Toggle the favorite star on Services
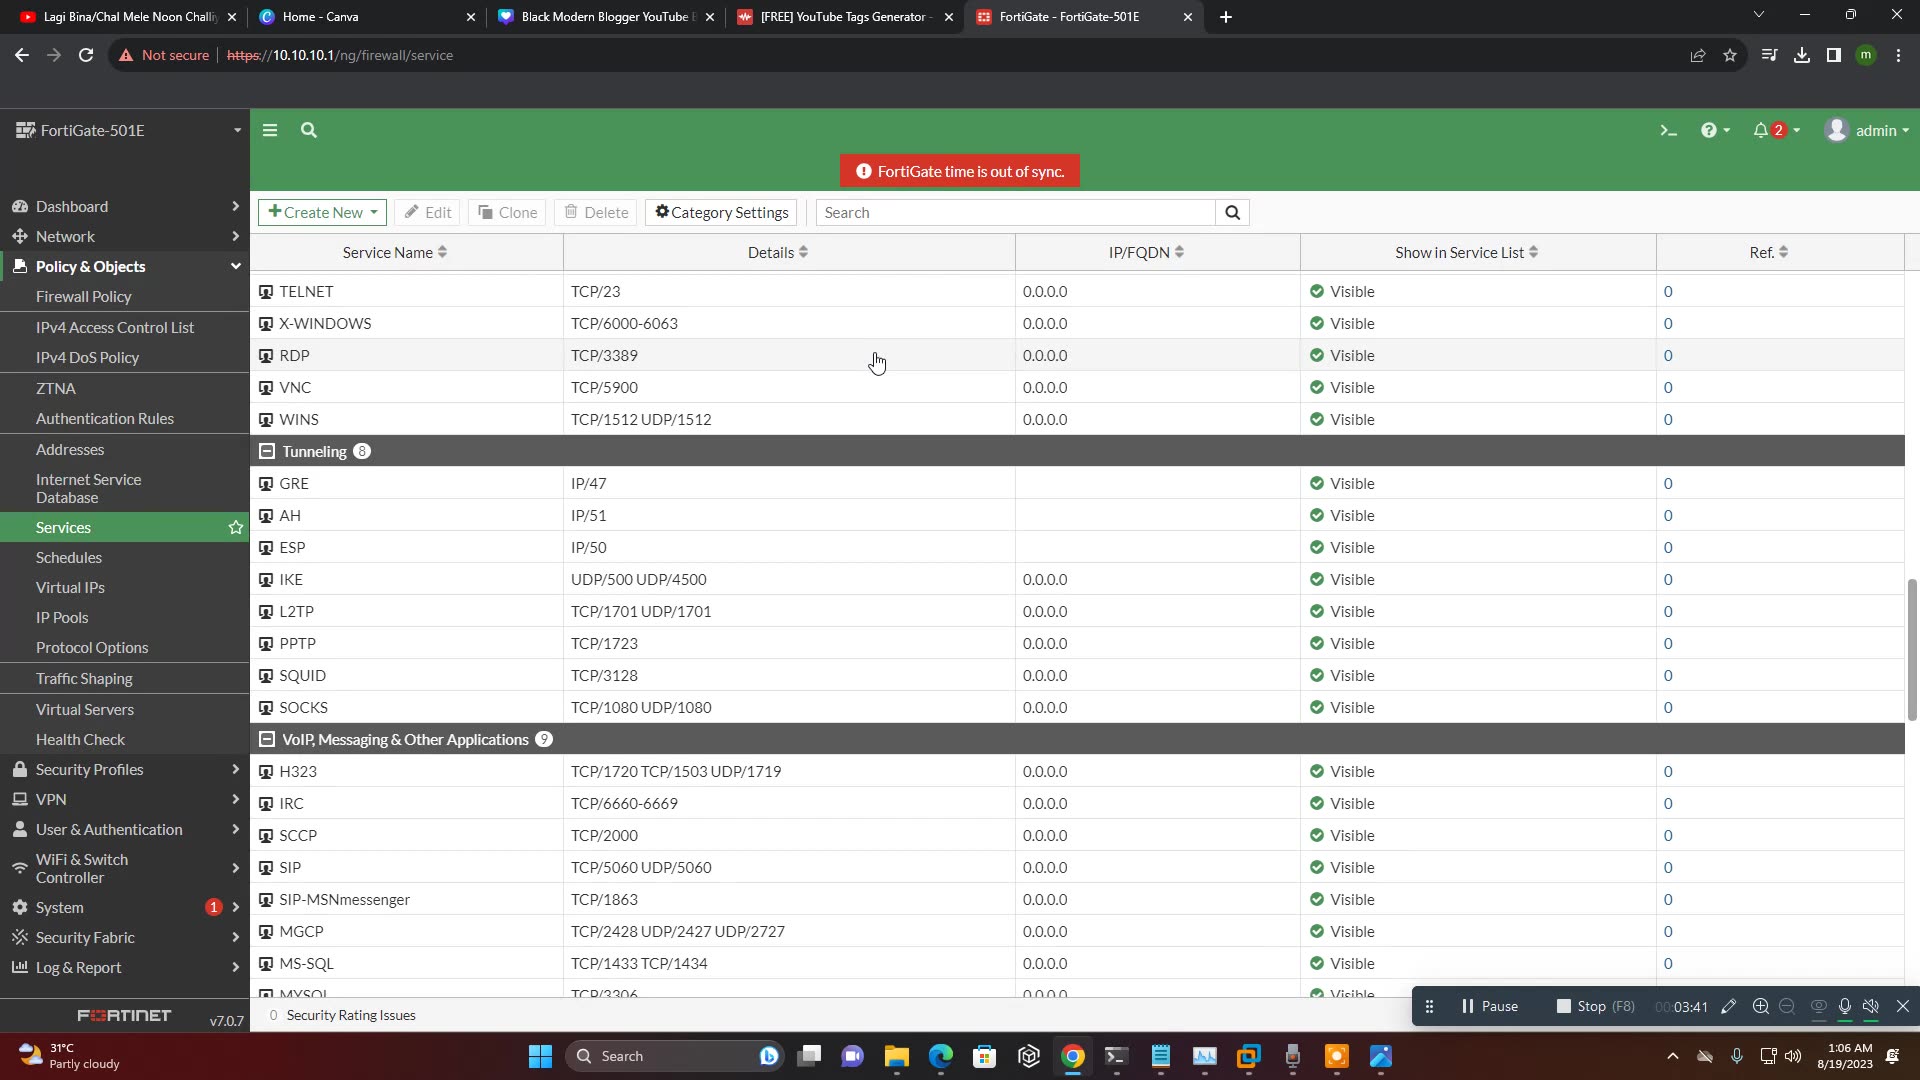 (236, 527)
